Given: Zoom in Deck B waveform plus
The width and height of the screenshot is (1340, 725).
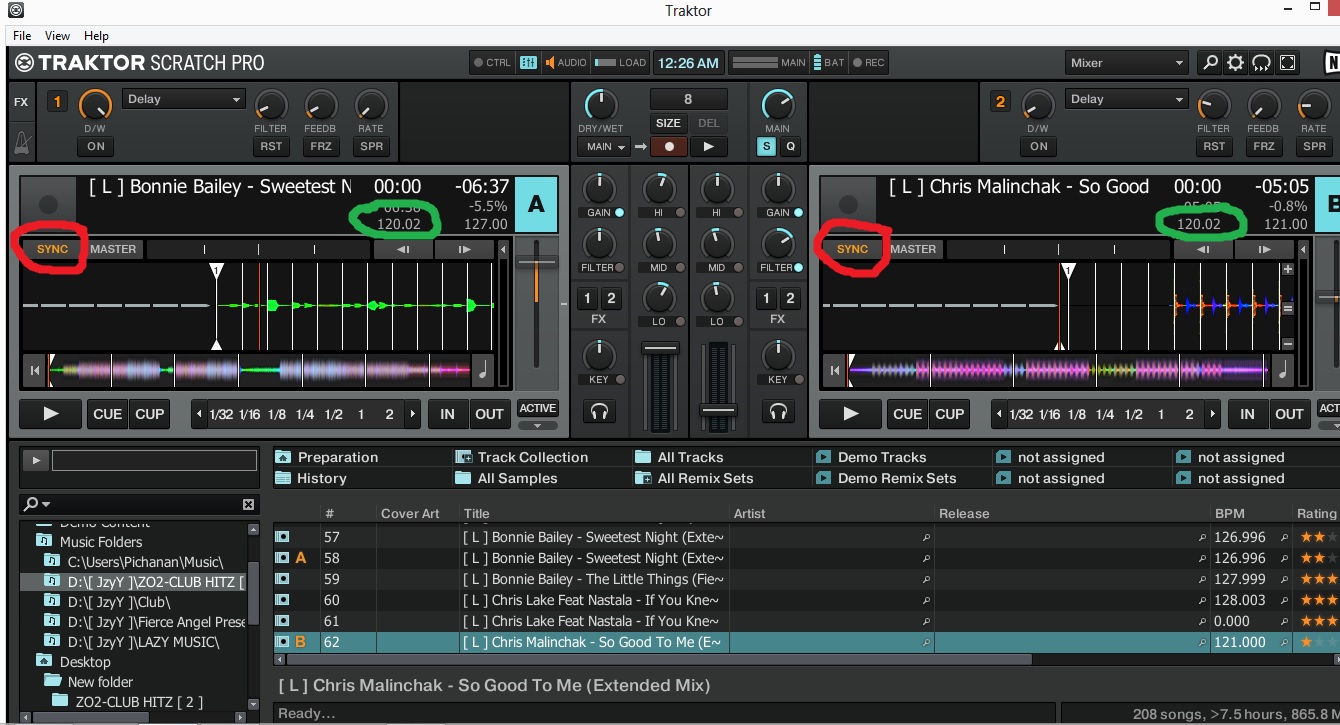Looking at the screenshot, I should click(1287, 269).
